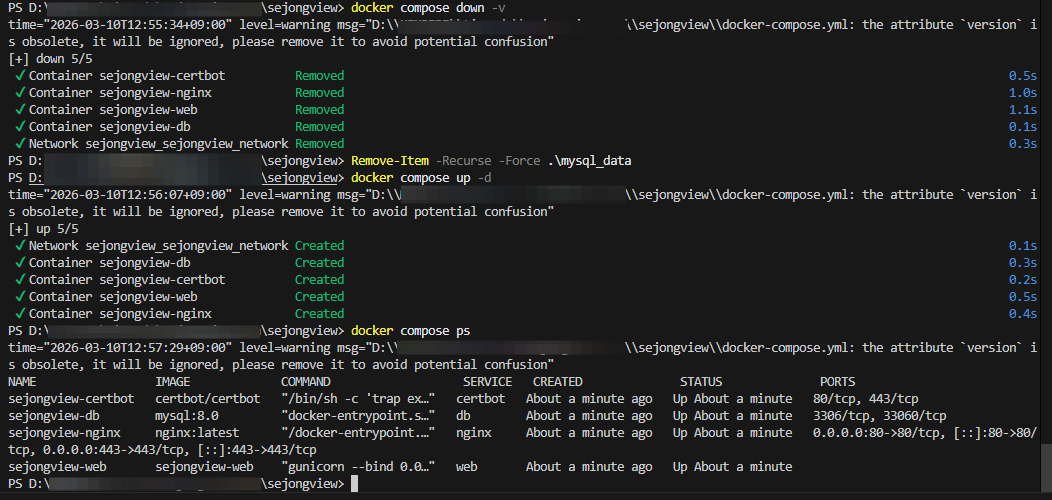Screen dimensions: 1052x500
Task: Click the 'docker compose ps' command text
Action: point(411,331)
